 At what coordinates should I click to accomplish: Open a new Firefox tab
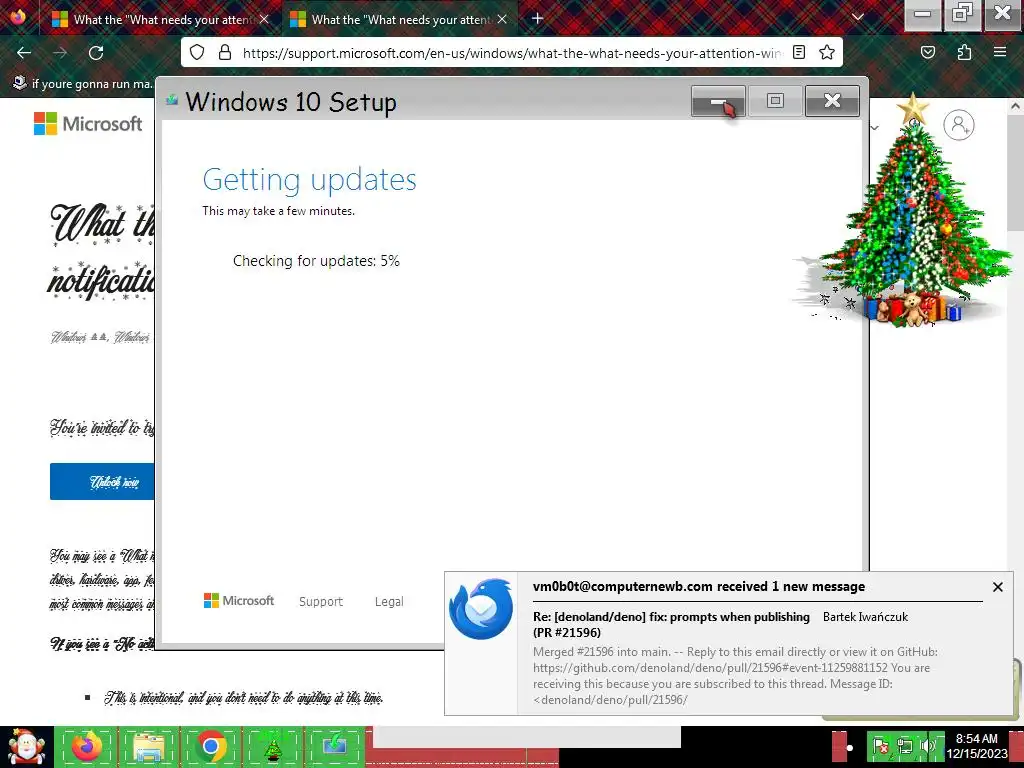point(537,18)
